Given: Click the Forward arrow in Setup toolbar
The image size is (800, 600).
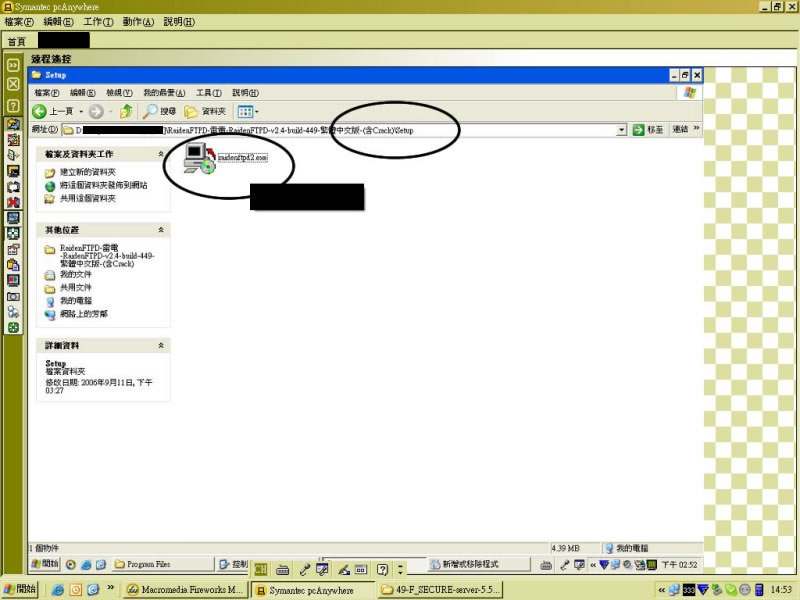Looking at the screenshot, I should tap(96, 111).
